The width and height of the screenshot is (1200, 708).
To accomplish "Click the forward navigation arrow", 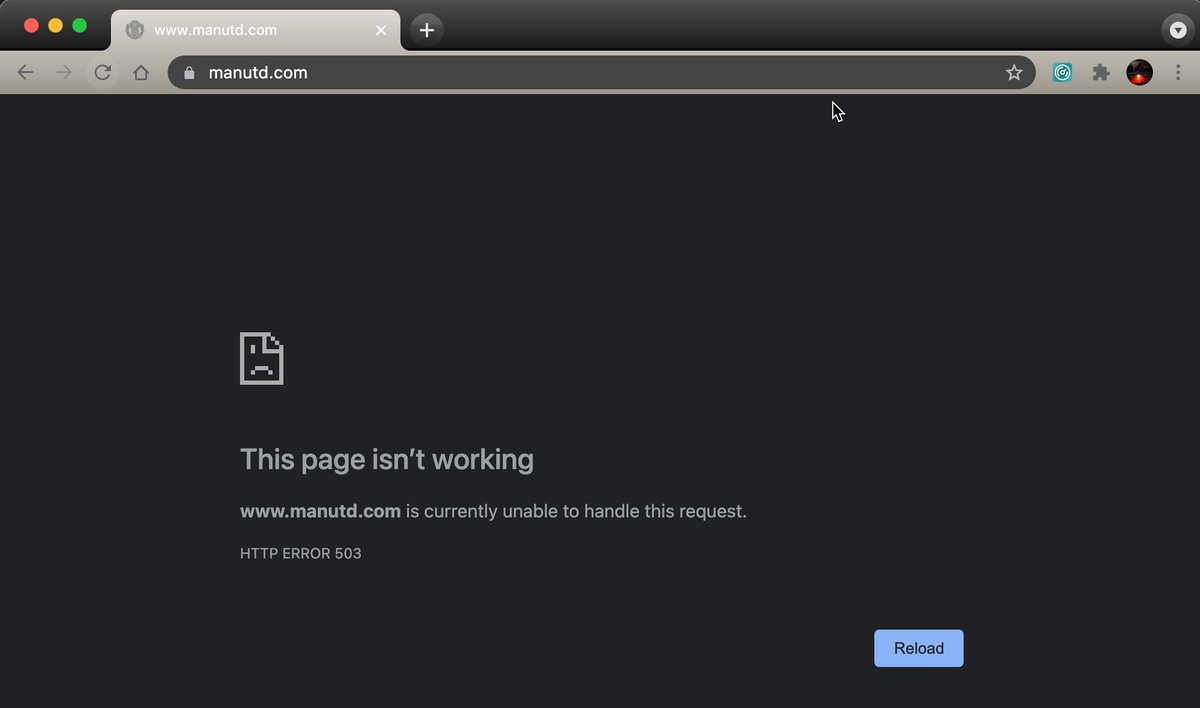I will pos(64,72).
